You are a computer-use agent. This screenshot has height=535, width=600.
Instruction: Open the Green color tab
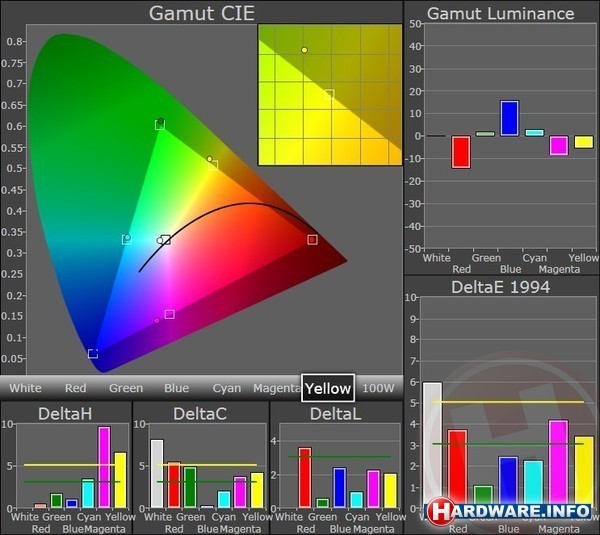pyautogui.click(x=126, y=388)
